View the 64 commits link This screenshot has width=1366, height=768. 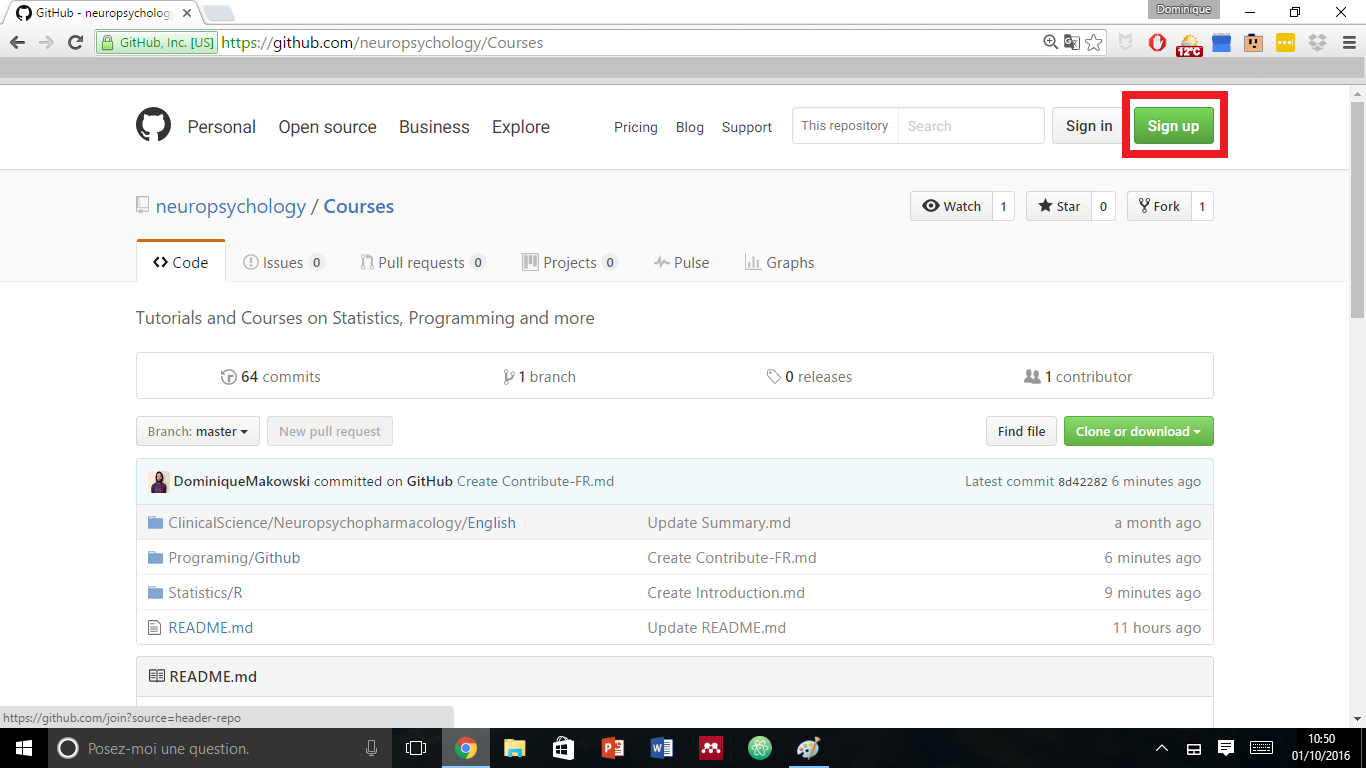(x=271, y=377)
